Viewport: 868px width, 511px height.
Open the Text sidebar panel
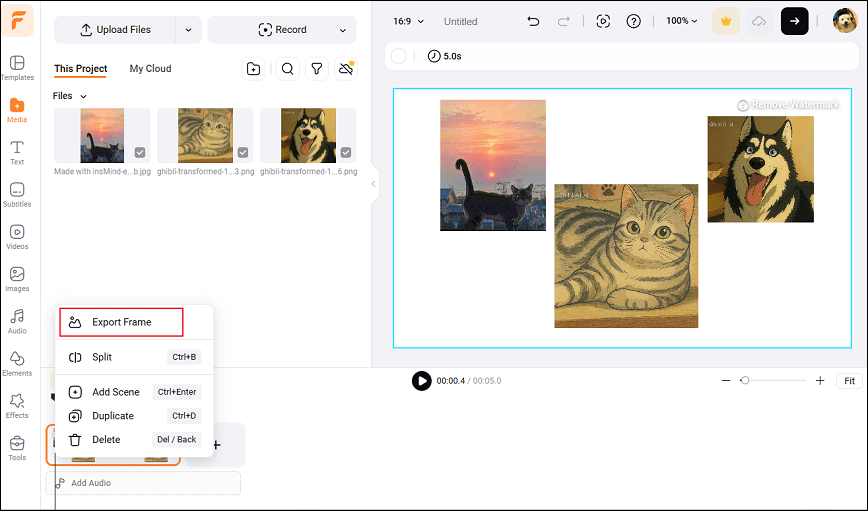[x=17, y=153]
